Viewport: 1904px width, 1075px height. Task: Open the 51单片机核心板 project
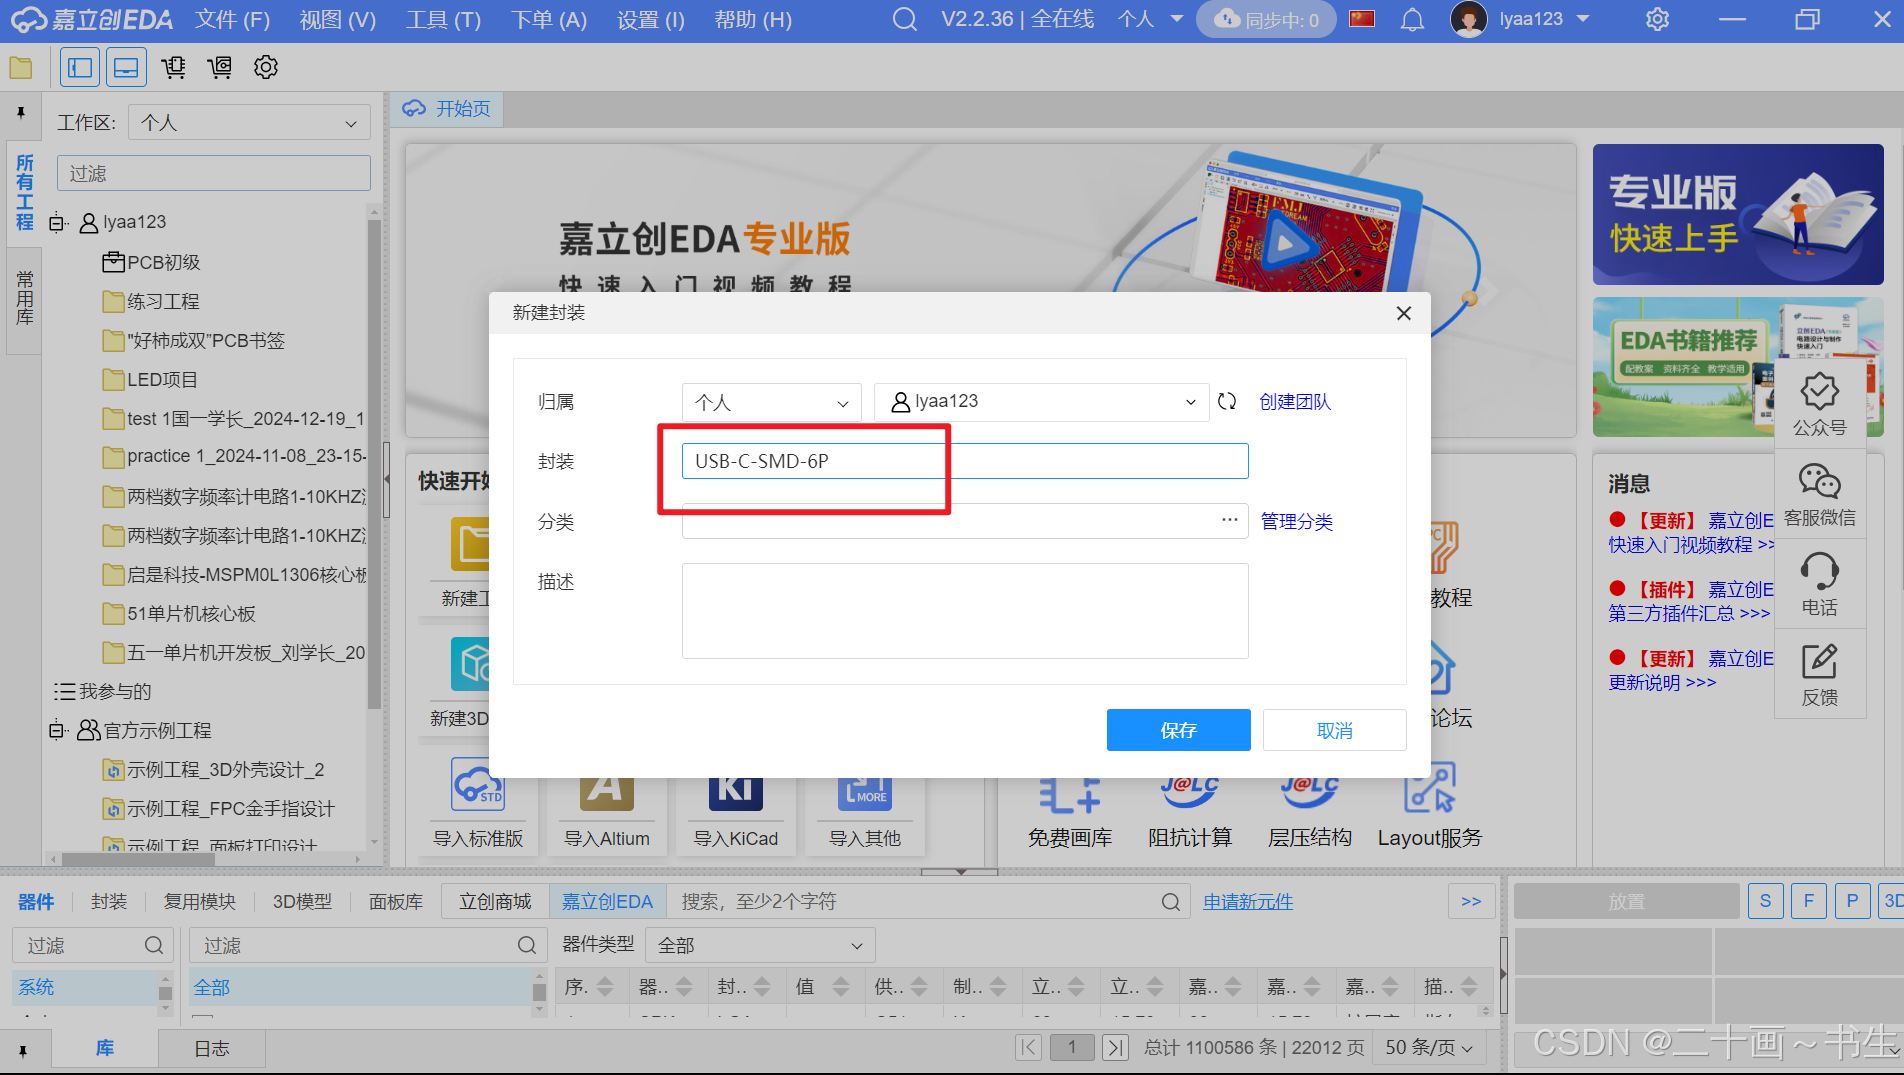point(180,614)
